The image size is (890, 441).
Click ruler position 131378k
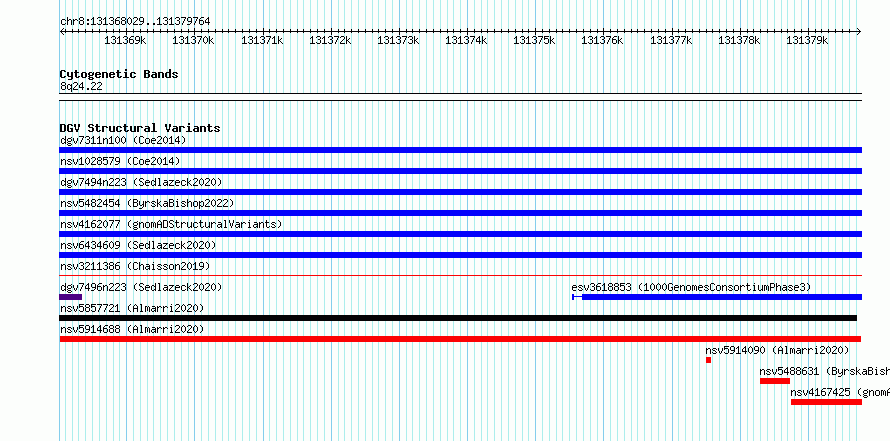740,40
